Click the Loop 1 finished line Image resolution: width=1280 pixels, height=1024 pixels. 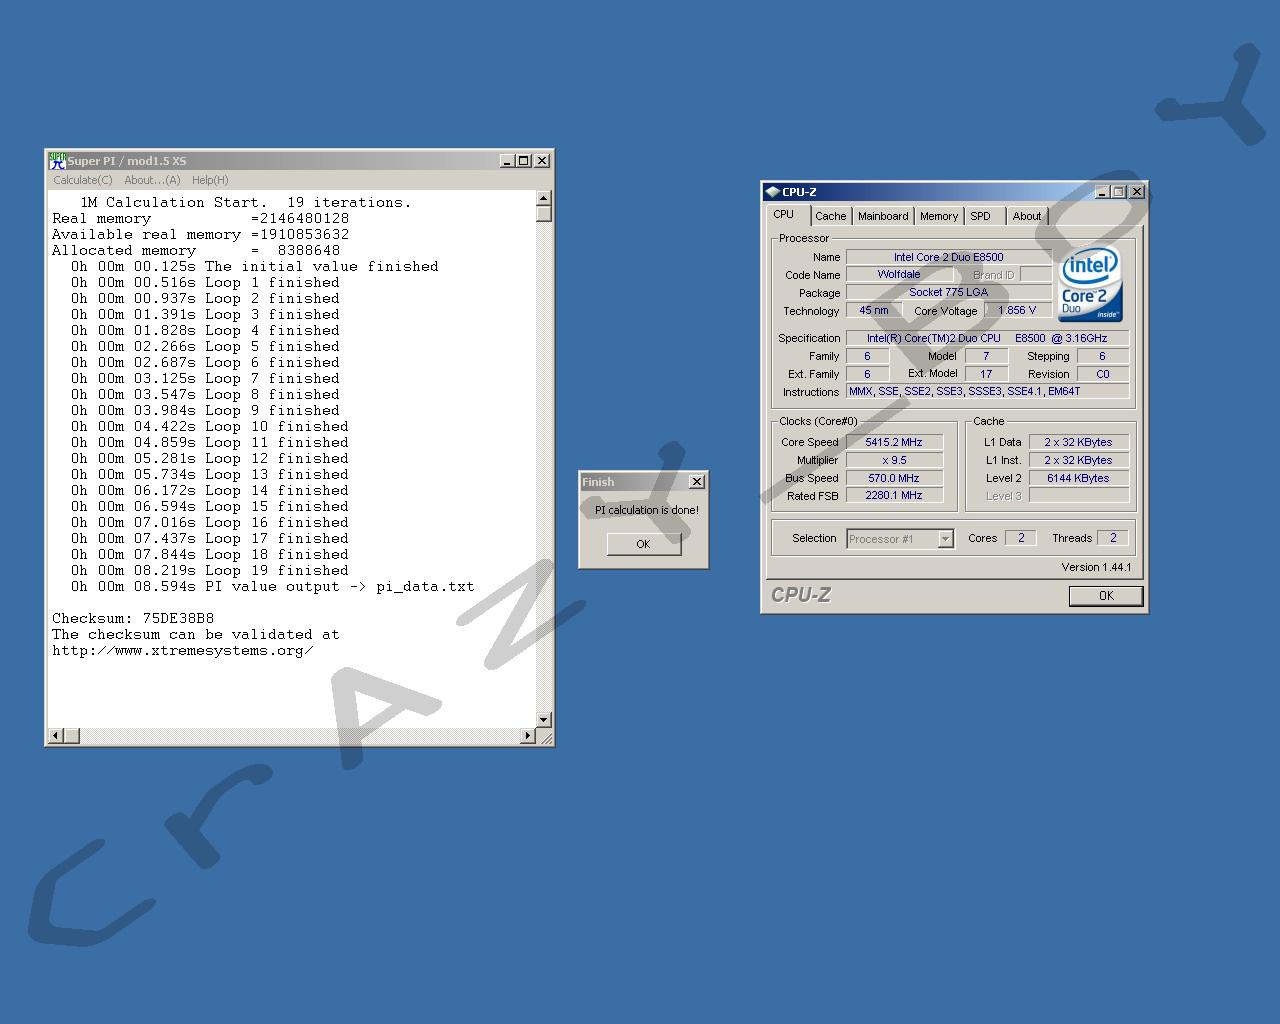point(205,282)
